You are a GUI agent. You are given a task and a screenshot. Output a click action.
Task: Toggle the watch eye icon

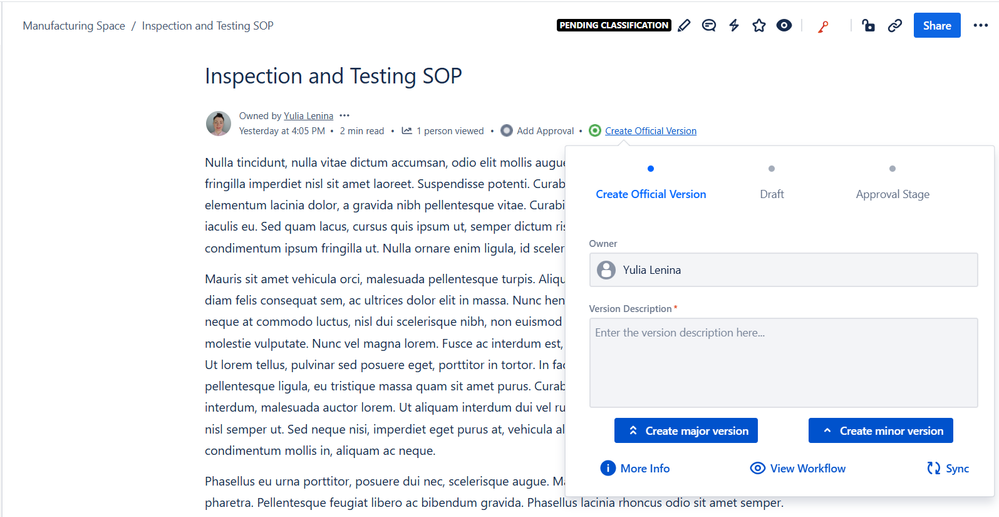point(784,26)
